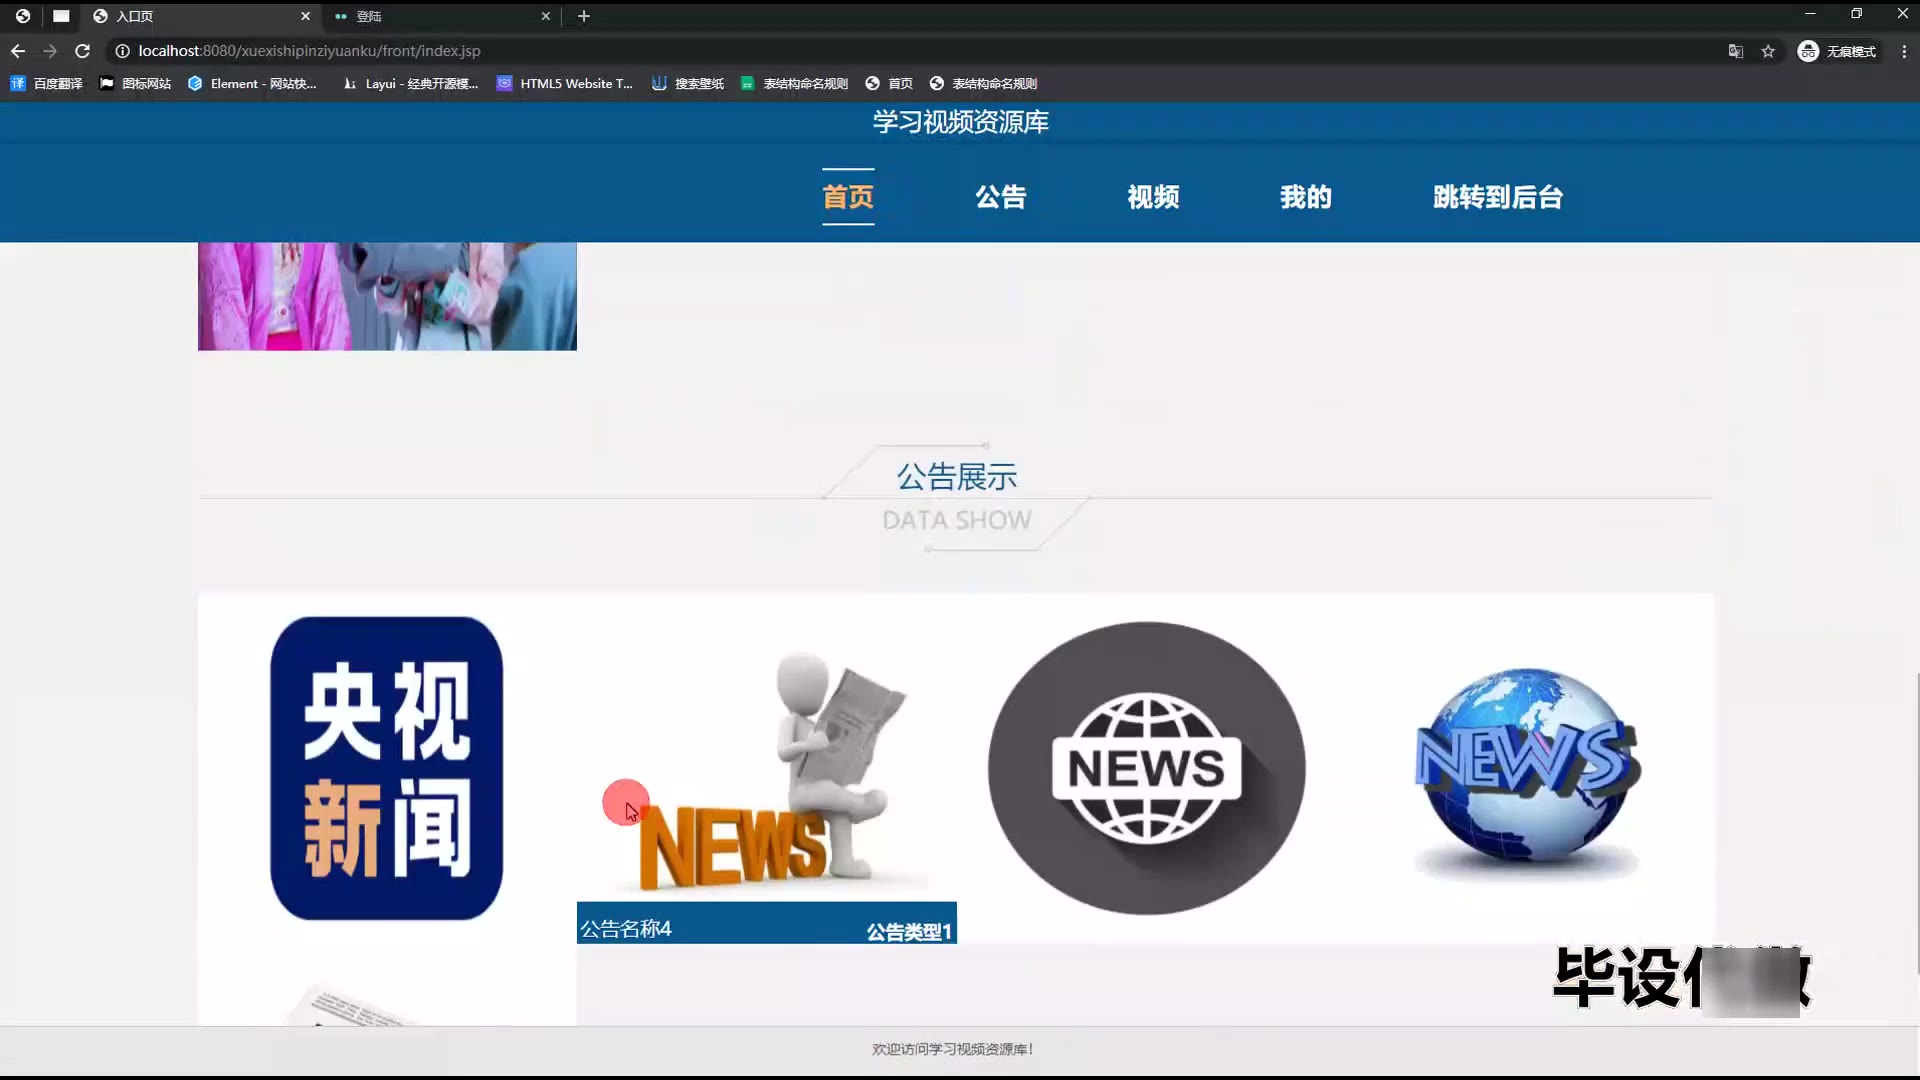The image size is (1920, 1080).
Task: Reload the page with the refresh icon
Action: (83, 51)
